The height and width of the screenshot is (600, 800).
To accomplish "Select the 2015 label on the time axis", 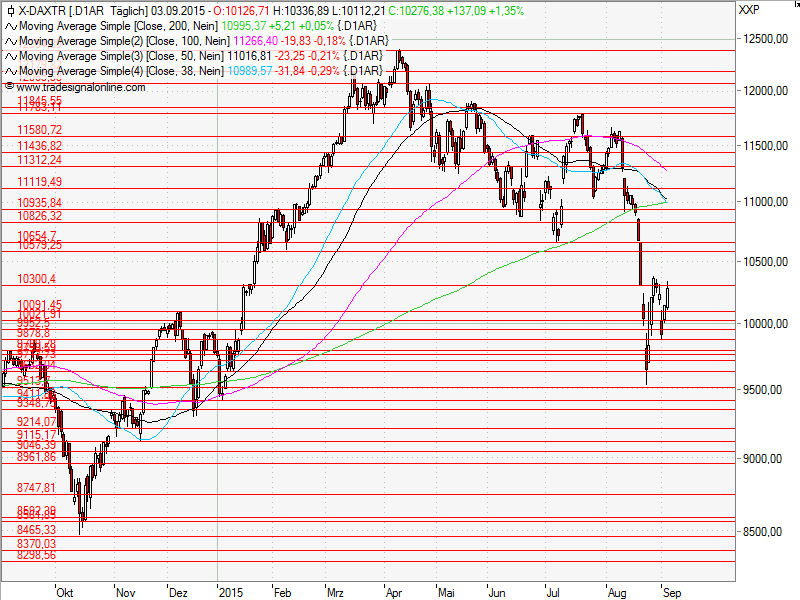I will (231, 591).
